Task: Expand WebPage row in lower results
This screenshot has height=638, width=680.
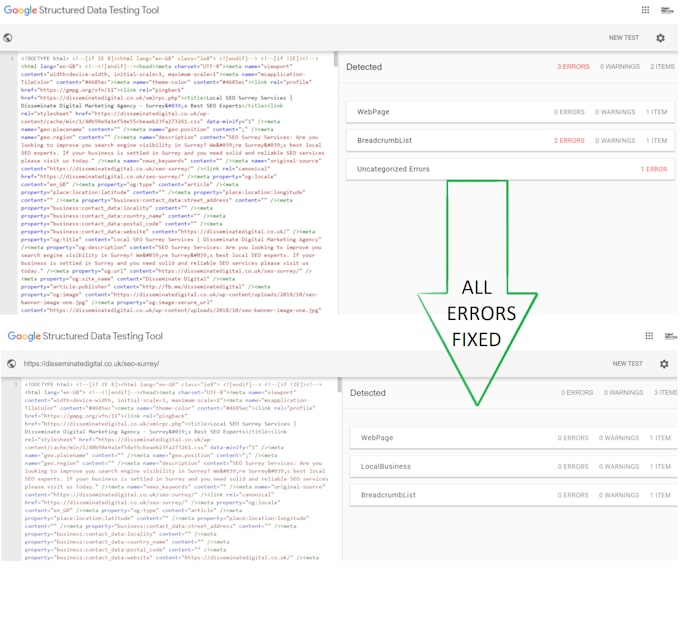Action: [514, 438]
